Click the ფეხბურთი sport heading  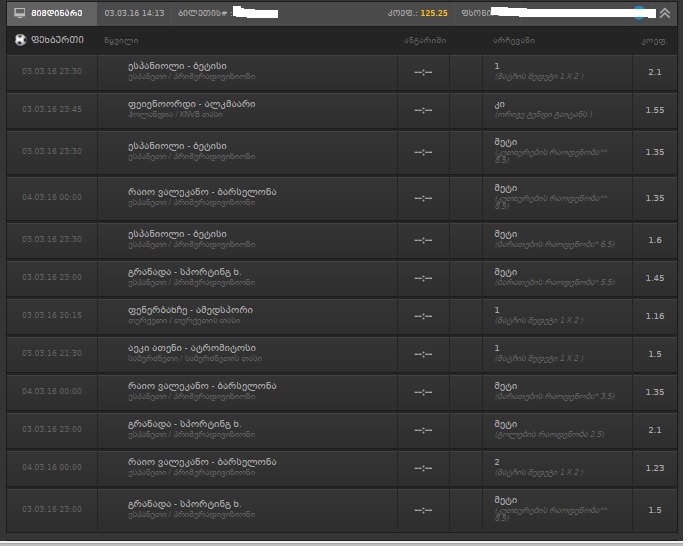coord(57,40)
